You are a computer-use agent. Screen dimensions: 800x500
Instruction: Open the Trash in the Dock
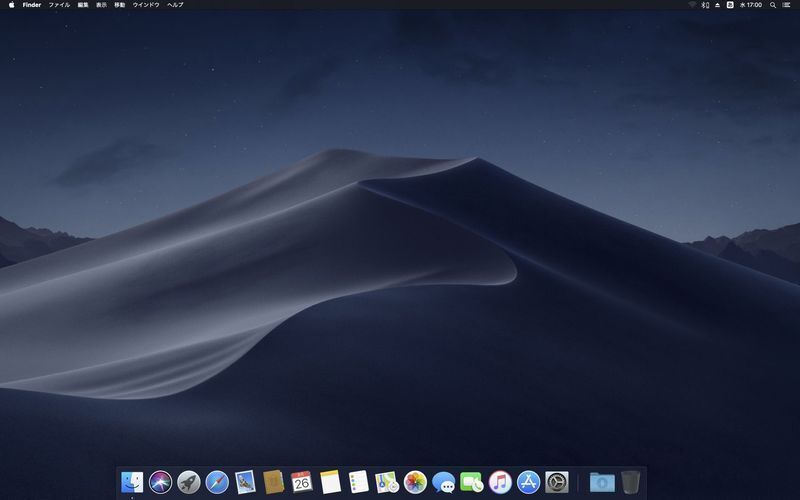tap(630, 482)
